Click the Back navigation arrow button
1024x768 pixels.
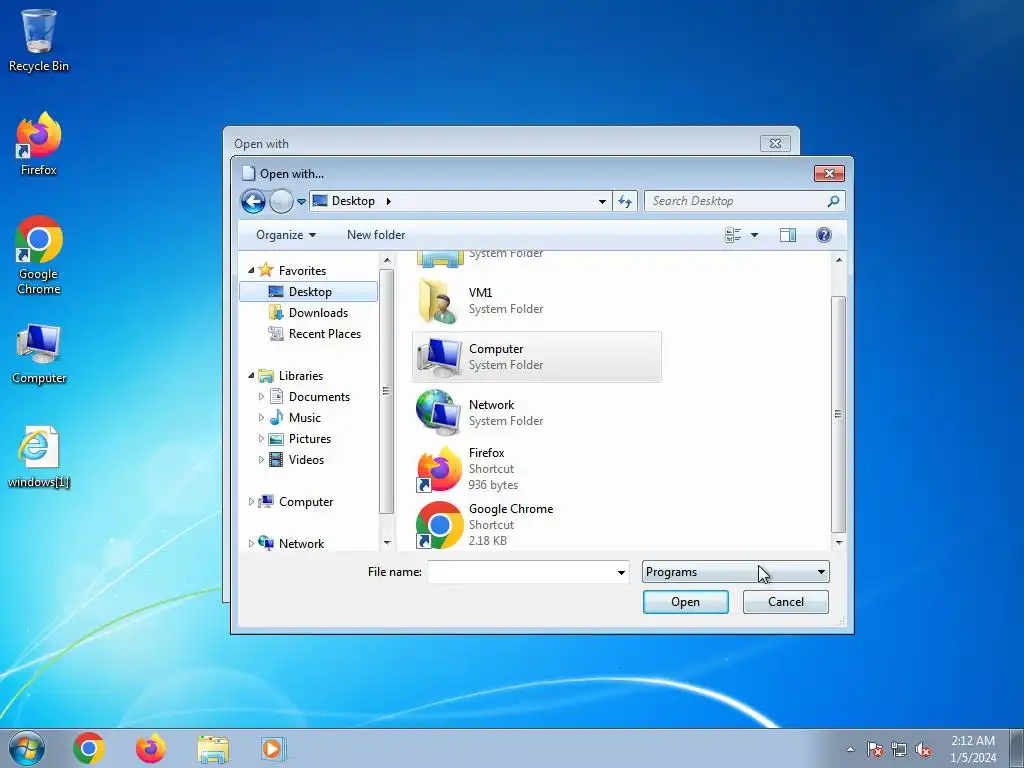pos(253,201)
